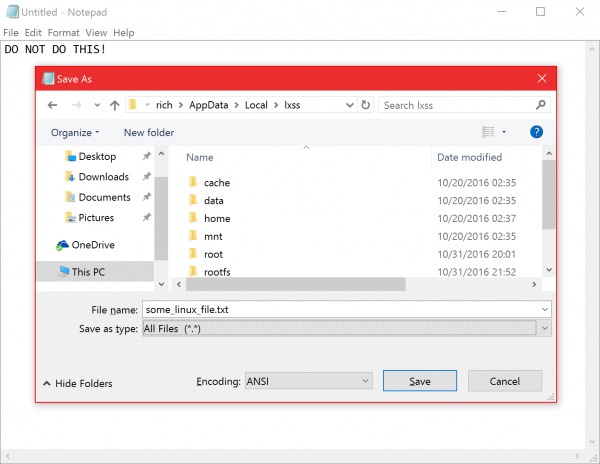Image resolution: width=600 pixels, height=464 pixels.
Task: Click the New folder button
Action: (x=149, y=132)
